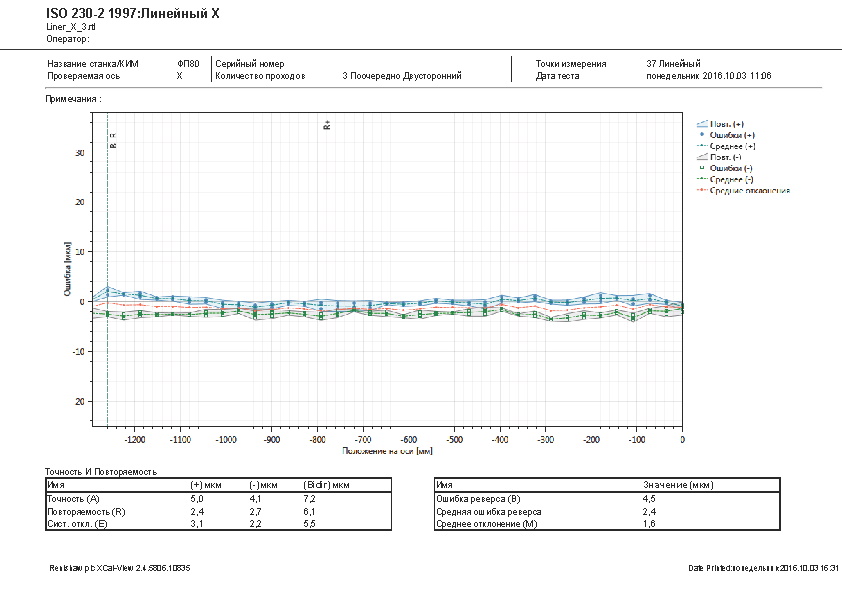The height and width of the screenshot is (595, 842).
Task: Click the green 'Среднее (-)' legend line icon
Action: [701, 179]
